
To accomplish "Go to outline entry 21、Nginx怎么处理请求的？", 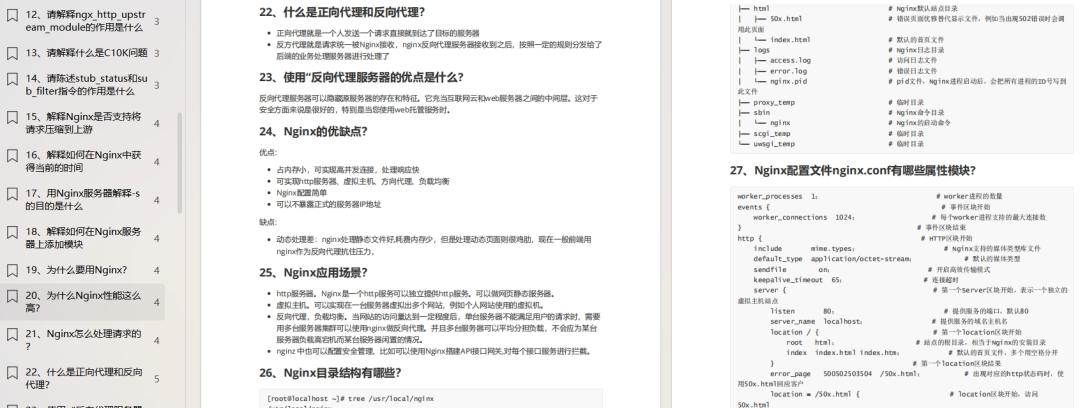I will (x=83, y=340).
